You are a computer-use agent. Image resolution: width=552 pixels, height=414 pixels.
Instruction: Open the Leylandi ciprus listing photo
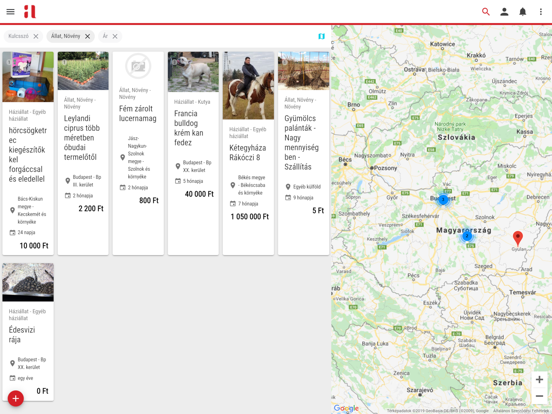[x=83, y=71]
